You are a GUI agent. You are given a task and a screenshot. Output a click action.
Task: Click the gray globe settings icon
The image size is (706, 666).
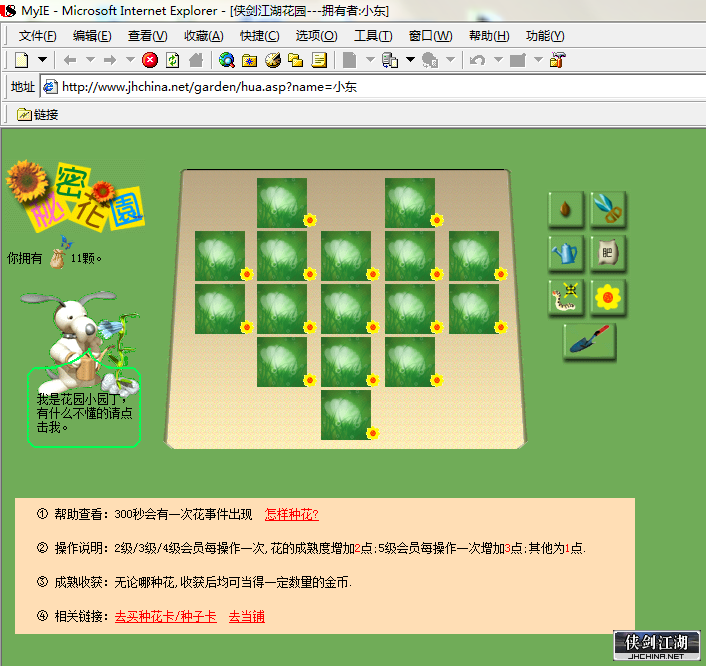tap(430, 60)
